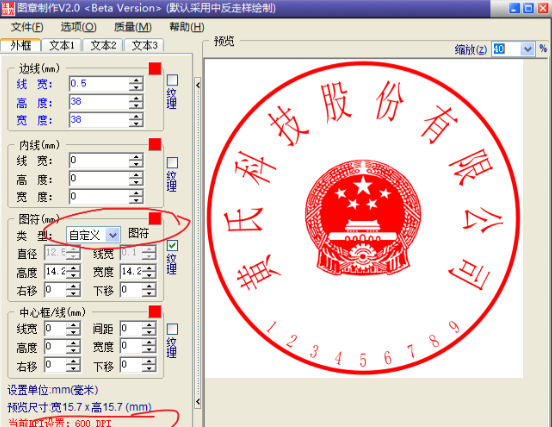Click the 图符 下移 input field

click(x=131, y=290)
